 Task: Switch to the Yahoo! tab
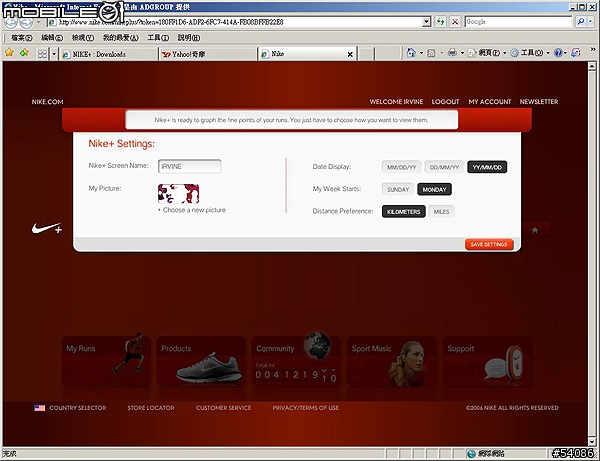(208, 54)
